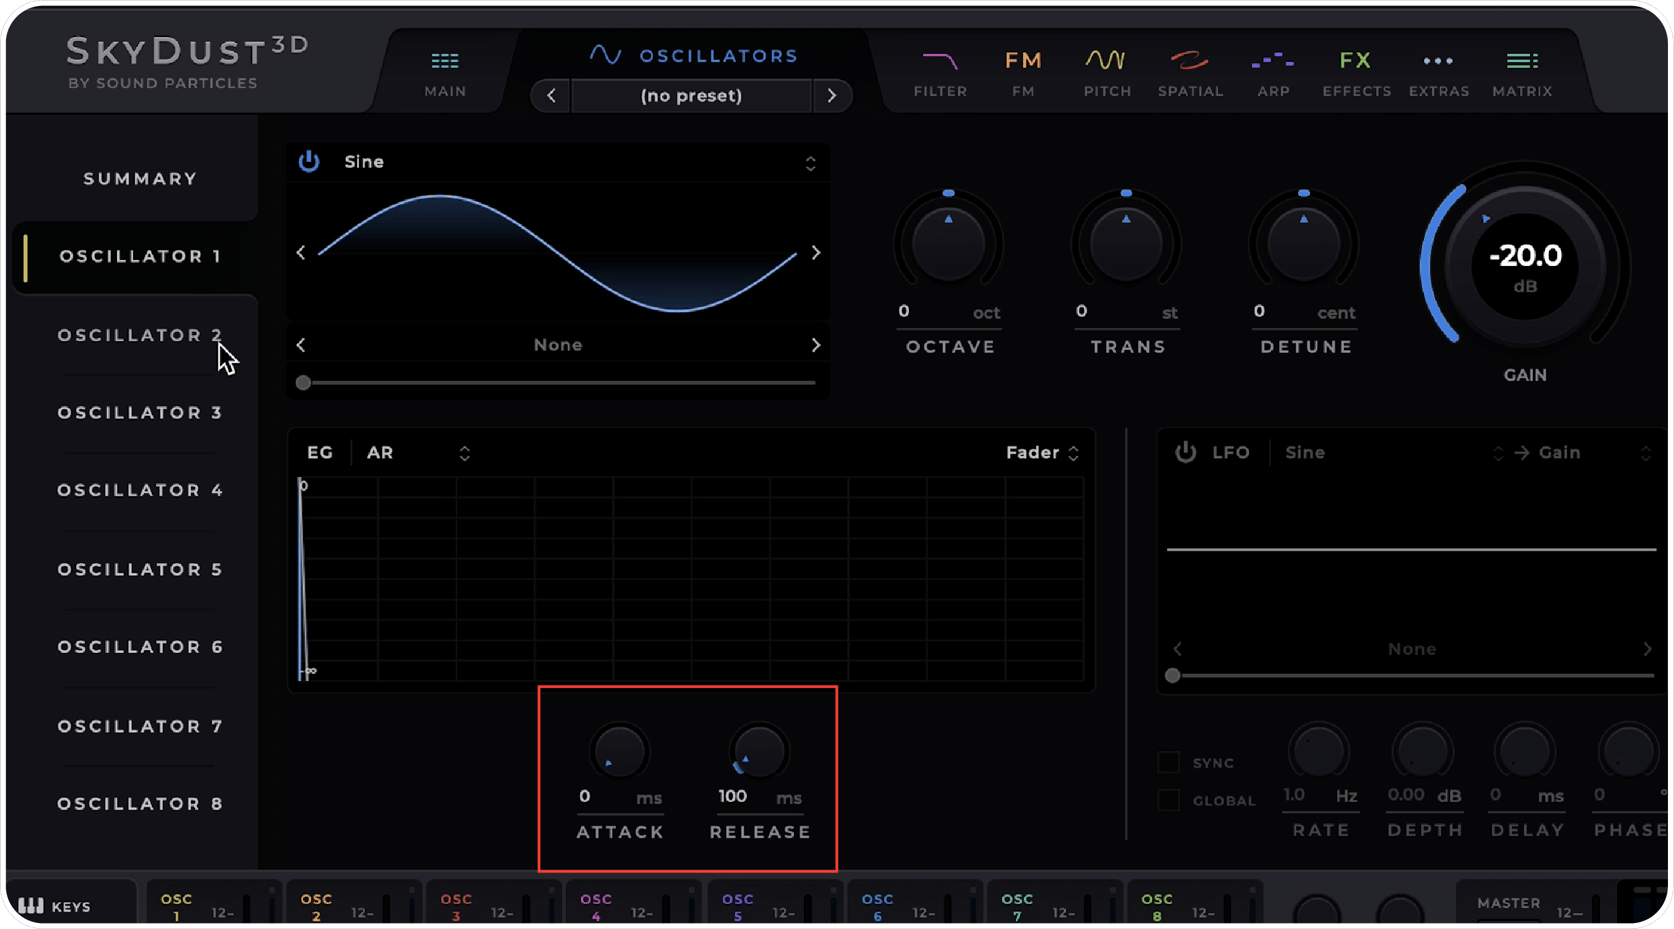The image size is (1674, 929).
Task: Click the next preset arrow button
Action: pyautogui.click(x=832, y=95)
